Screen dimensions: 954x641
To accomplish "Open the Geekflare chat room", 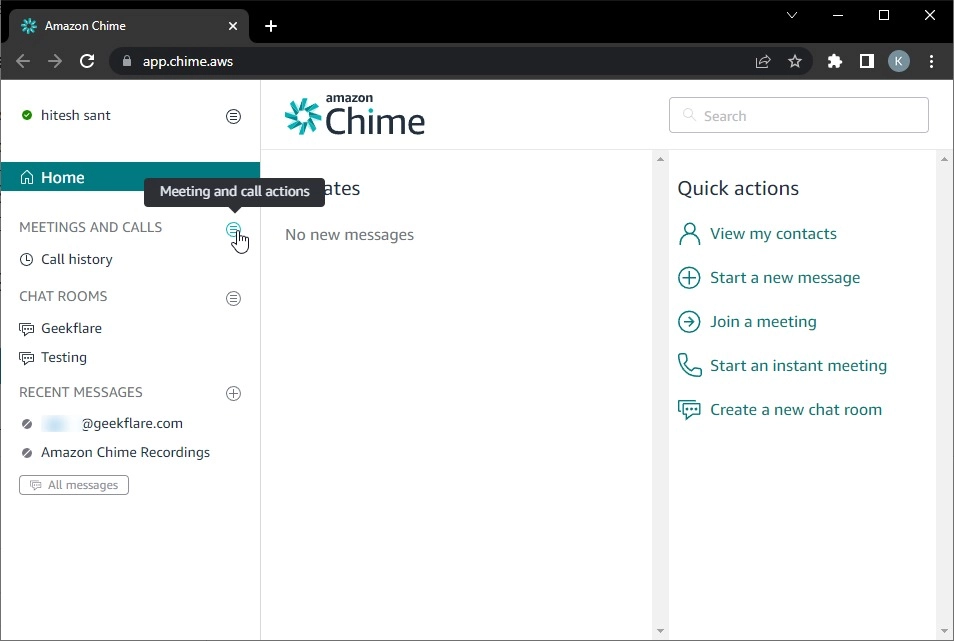I will coord(71,328).
